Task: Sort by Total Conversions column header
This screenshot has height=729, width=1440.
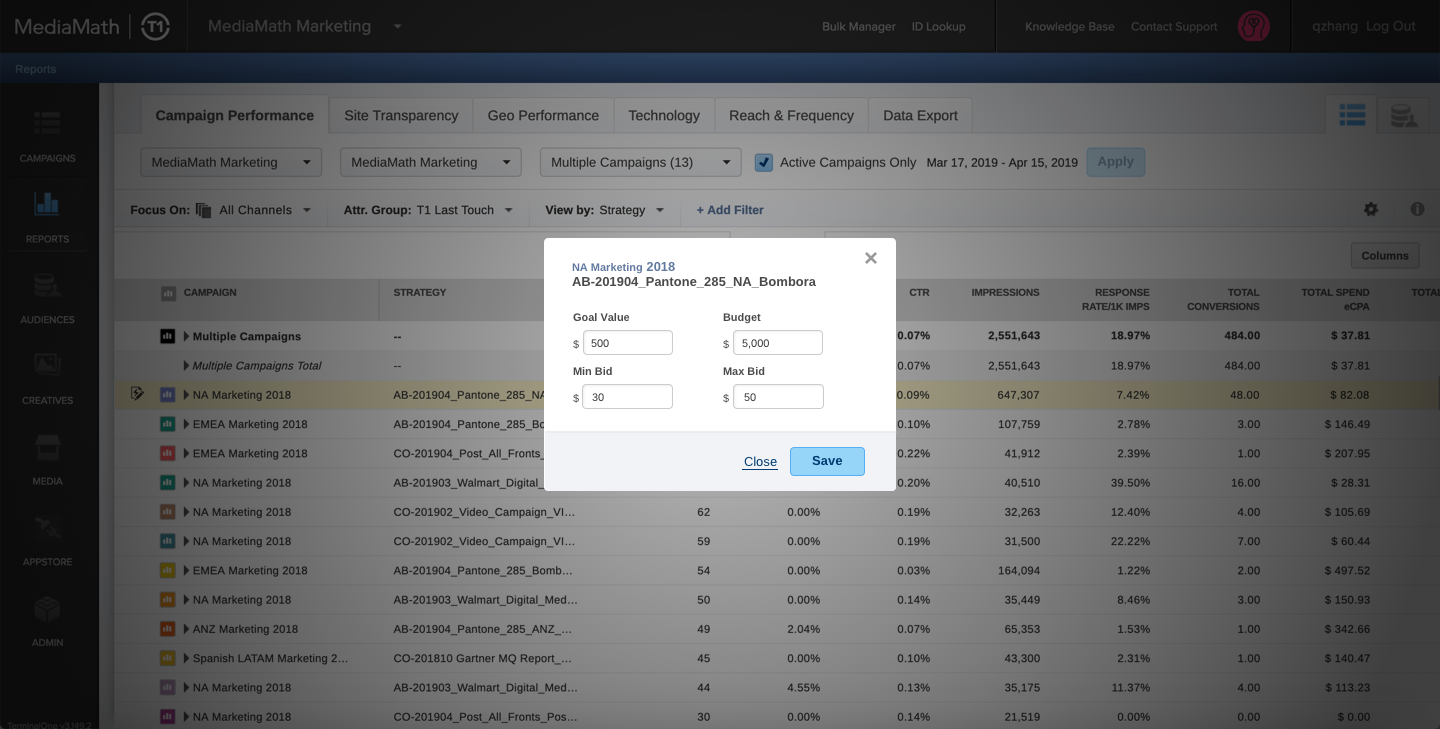Action: coord(1223,299)
